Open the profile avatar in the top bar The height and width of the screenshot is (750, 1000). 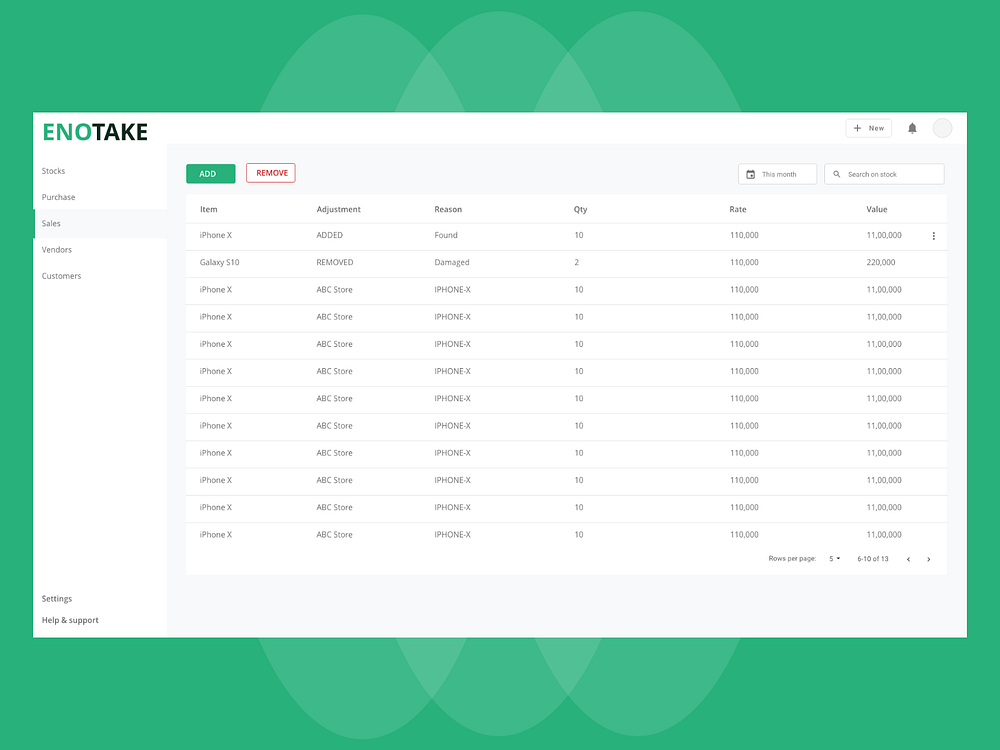[x=942, y=128]
